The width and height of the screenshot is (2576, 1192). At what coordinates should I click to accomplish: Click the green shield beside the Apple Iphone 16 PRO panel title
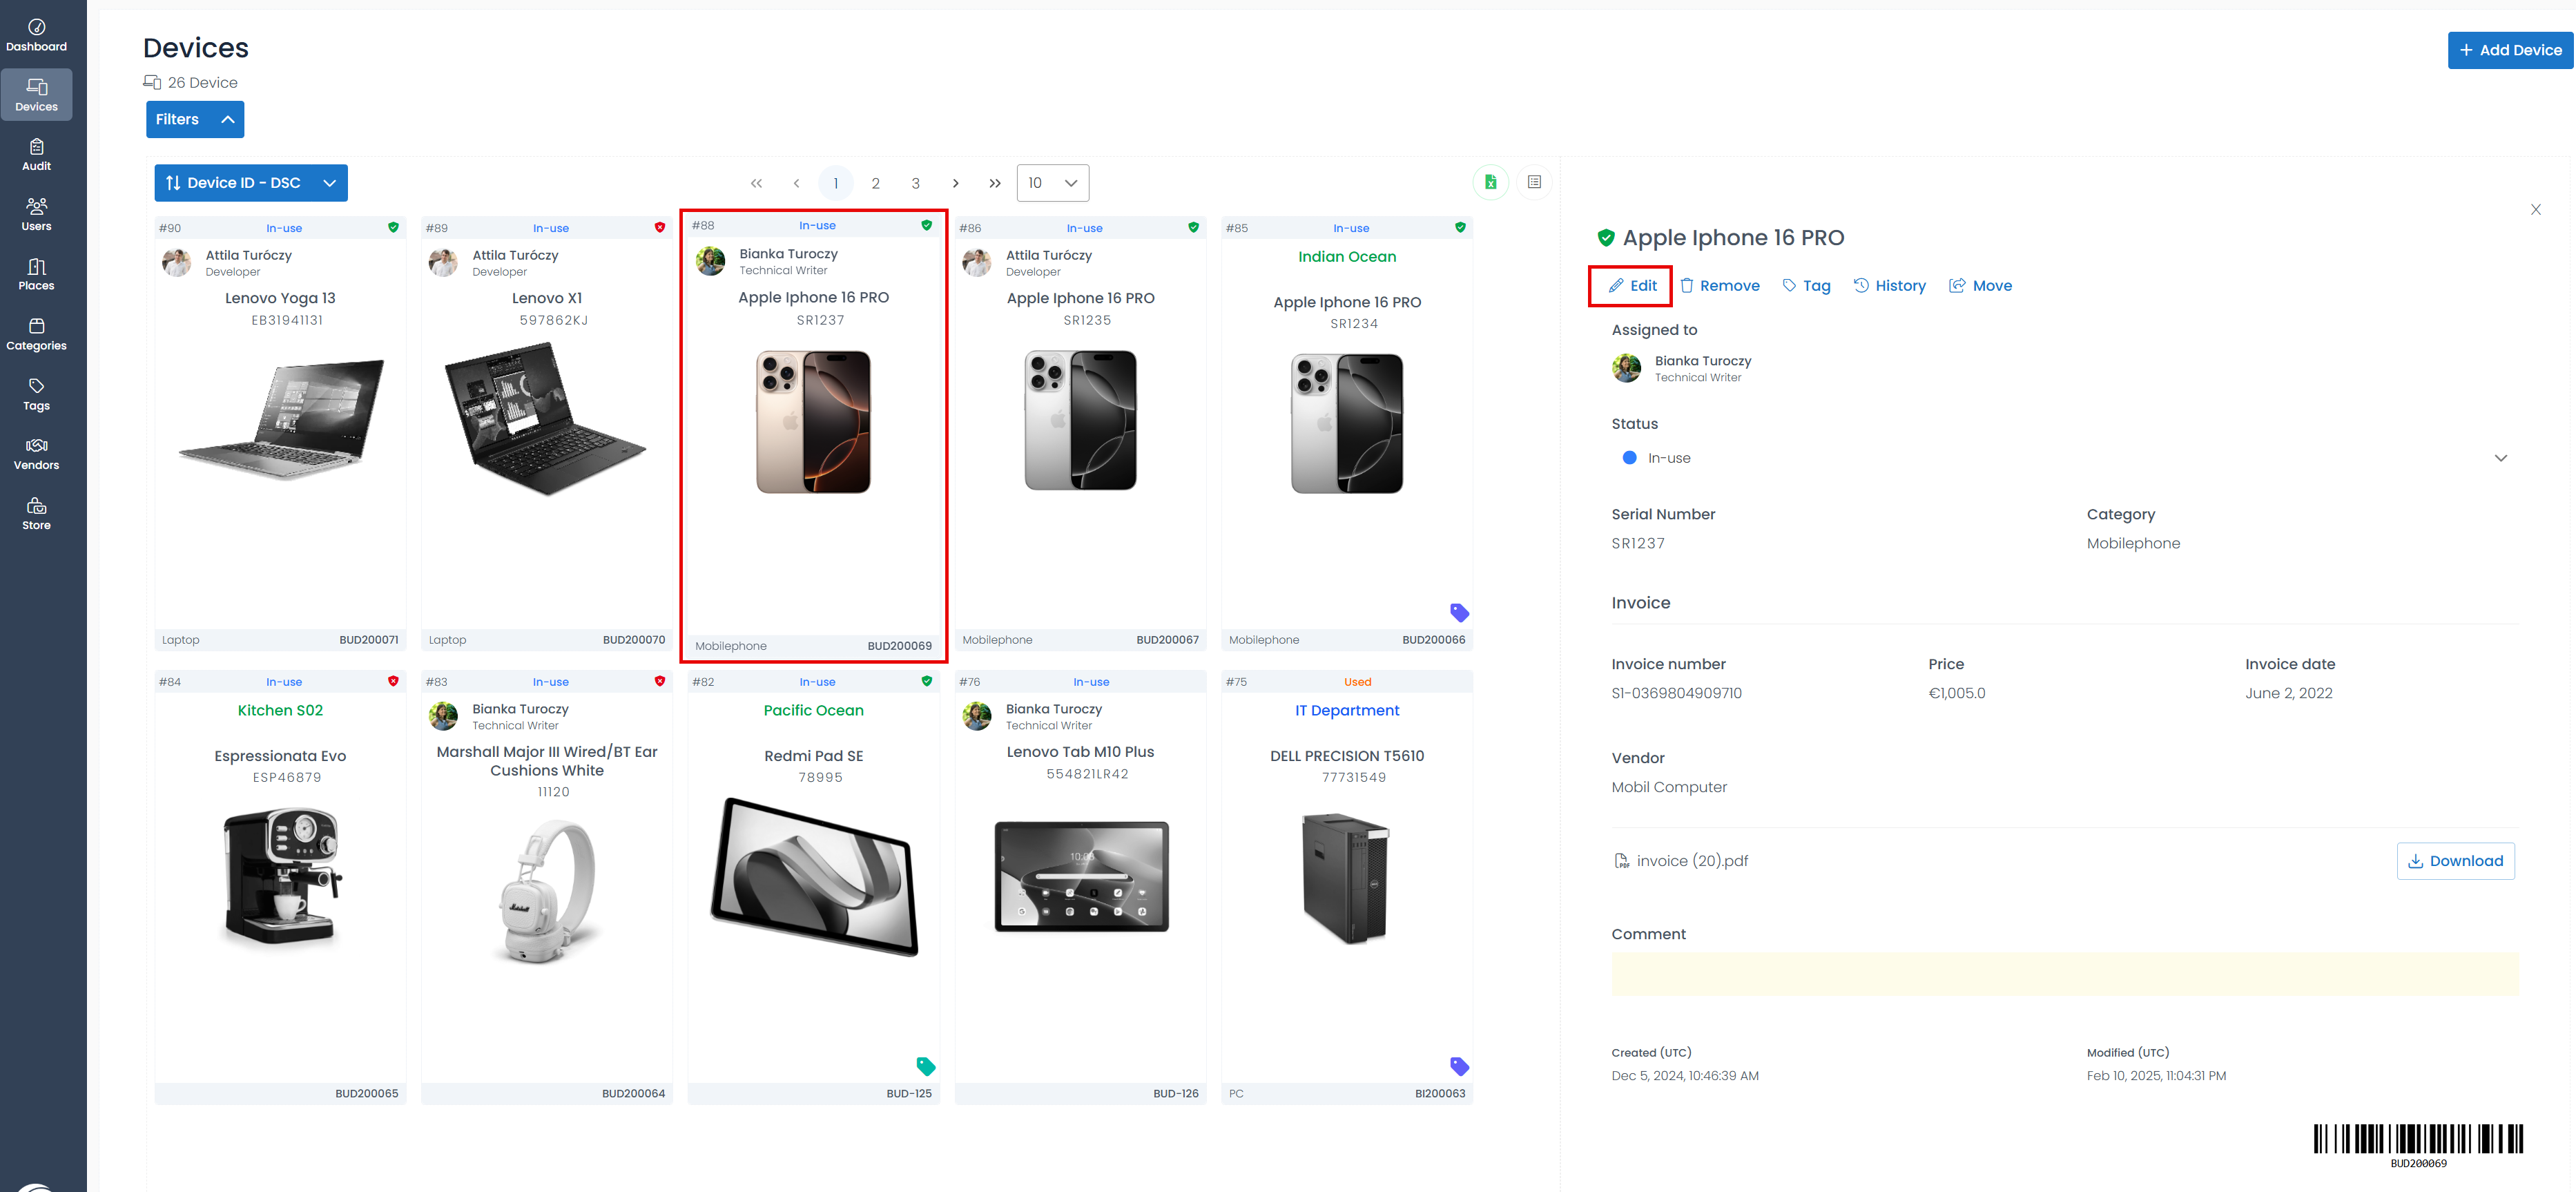pos(1605,238)
